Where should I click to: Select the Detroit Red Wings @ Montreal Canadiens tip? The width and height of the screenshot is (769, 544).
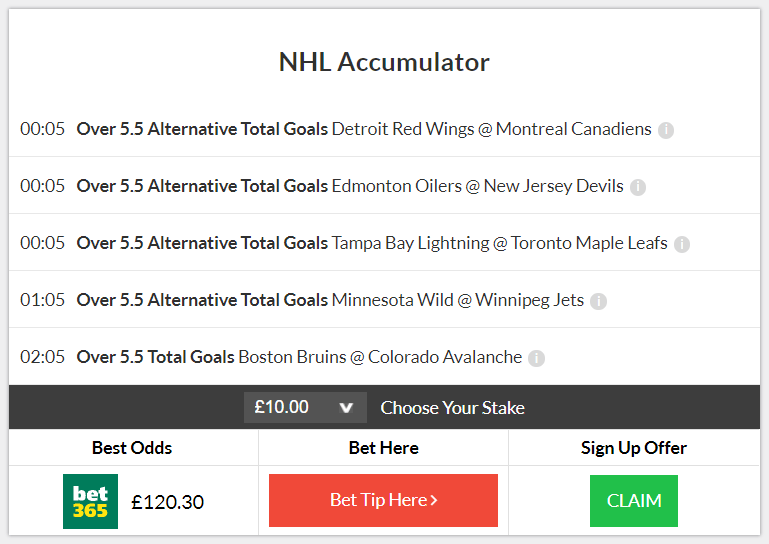click(x=384, y=129)
